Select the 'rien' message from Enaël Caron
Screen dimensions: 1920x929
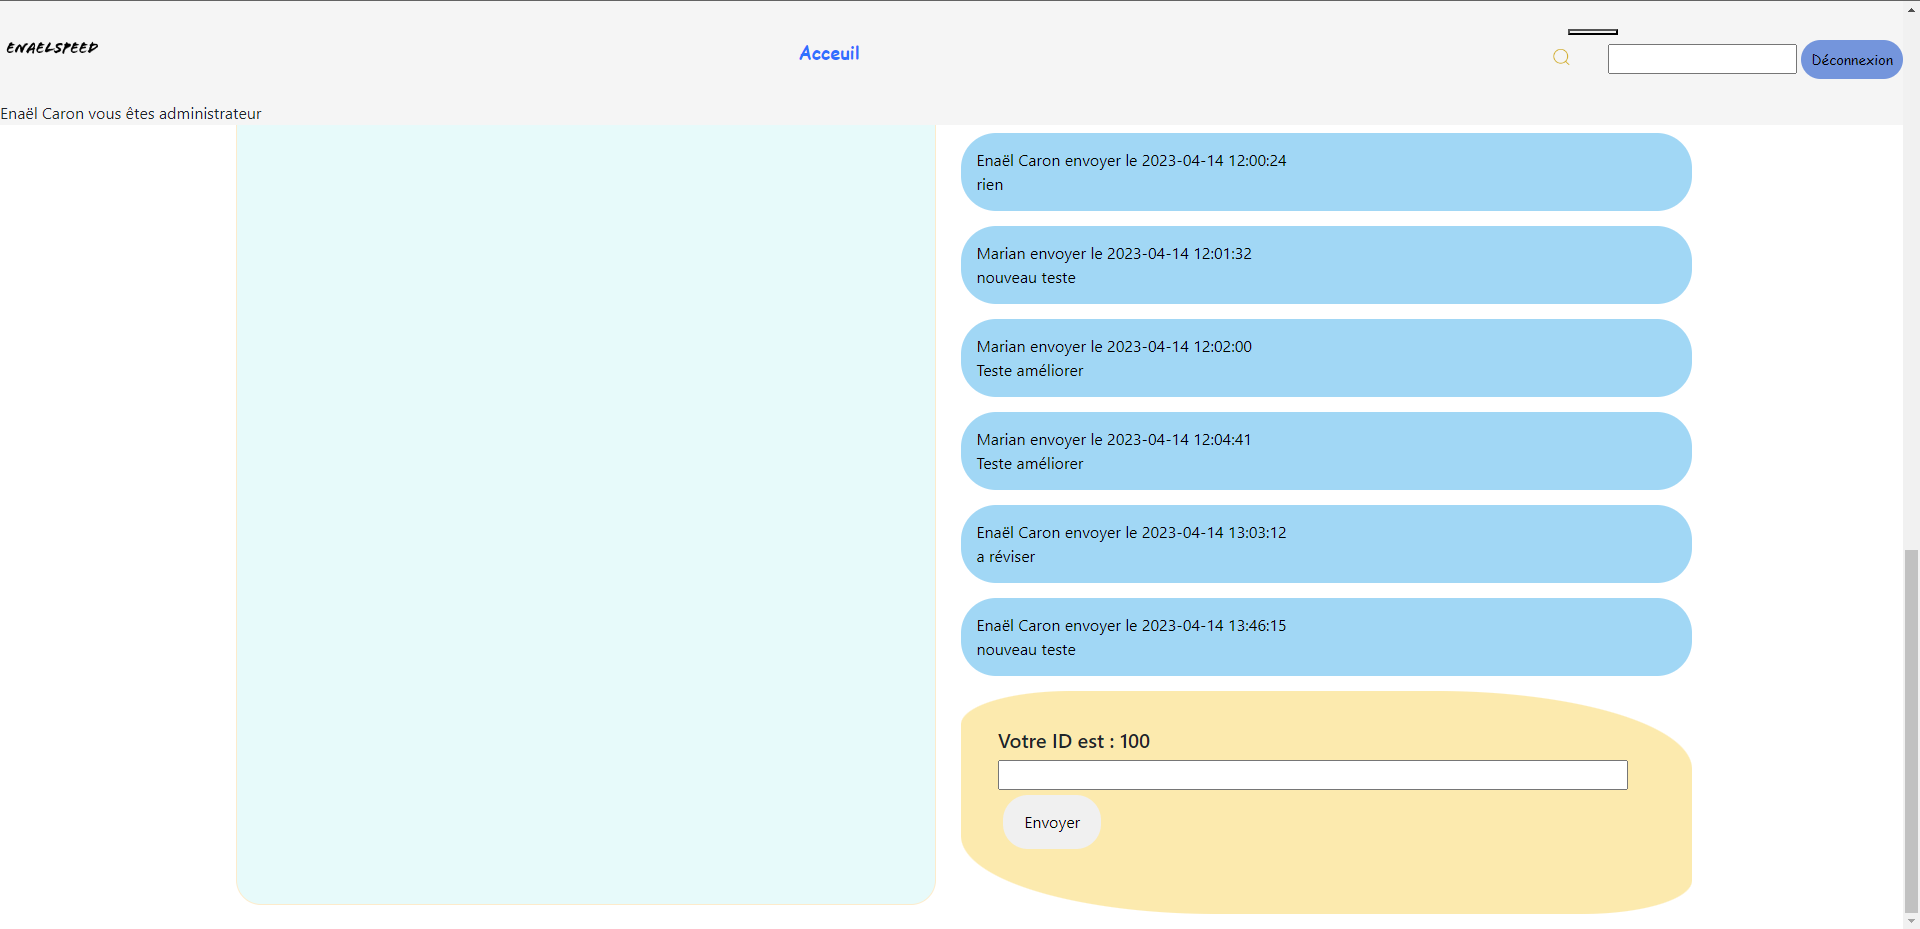click(x=1325, y=171)
